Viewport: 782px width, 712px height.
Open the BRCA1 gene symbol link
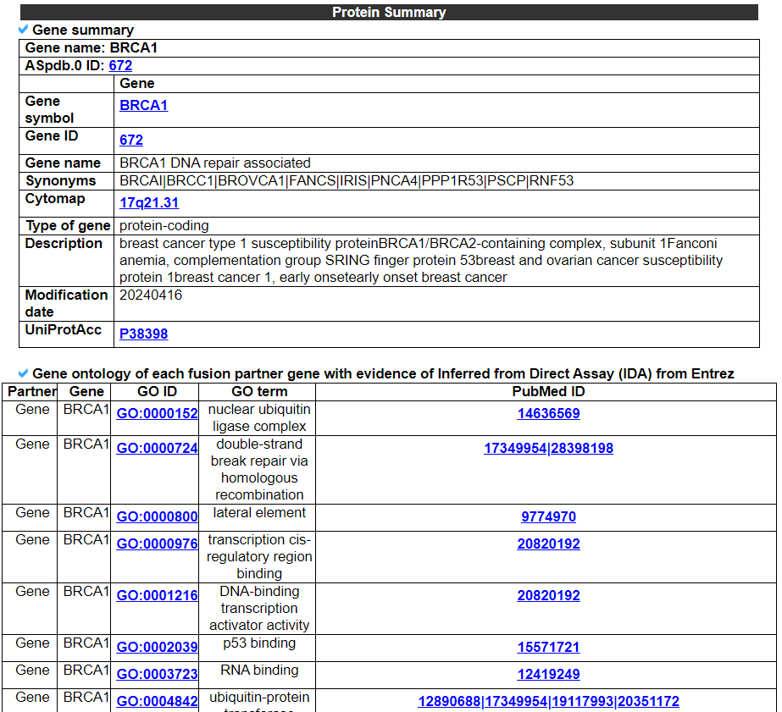[x=143, y=105]
